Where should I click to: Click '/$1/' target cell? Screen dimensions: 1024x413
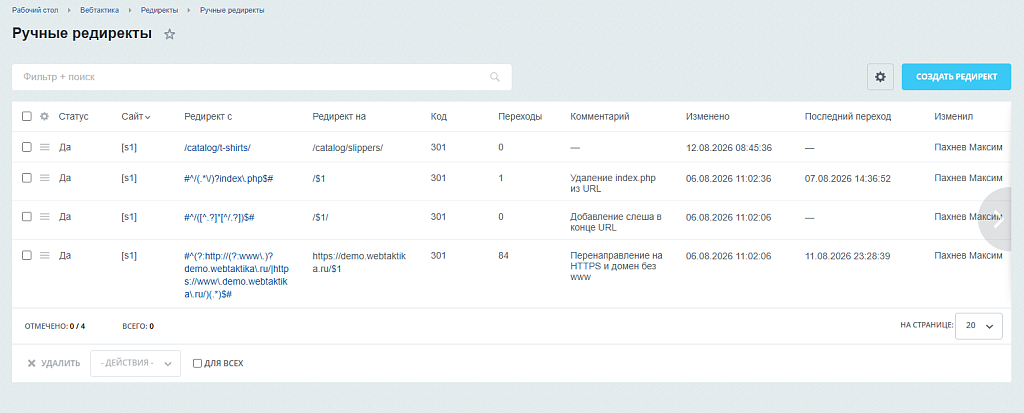323,217
